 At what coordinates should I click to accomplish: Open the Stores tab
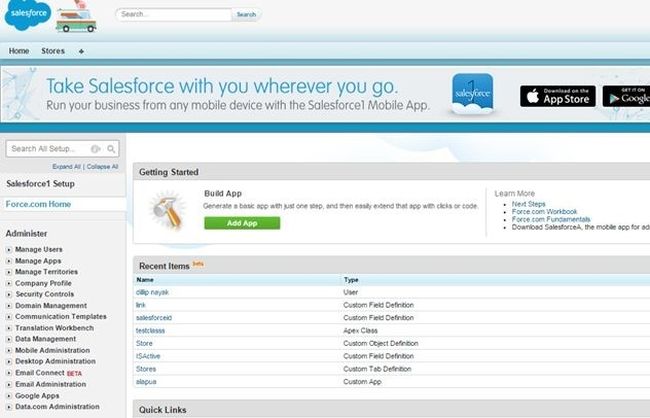pyautogui.click(x=53, y=51)
